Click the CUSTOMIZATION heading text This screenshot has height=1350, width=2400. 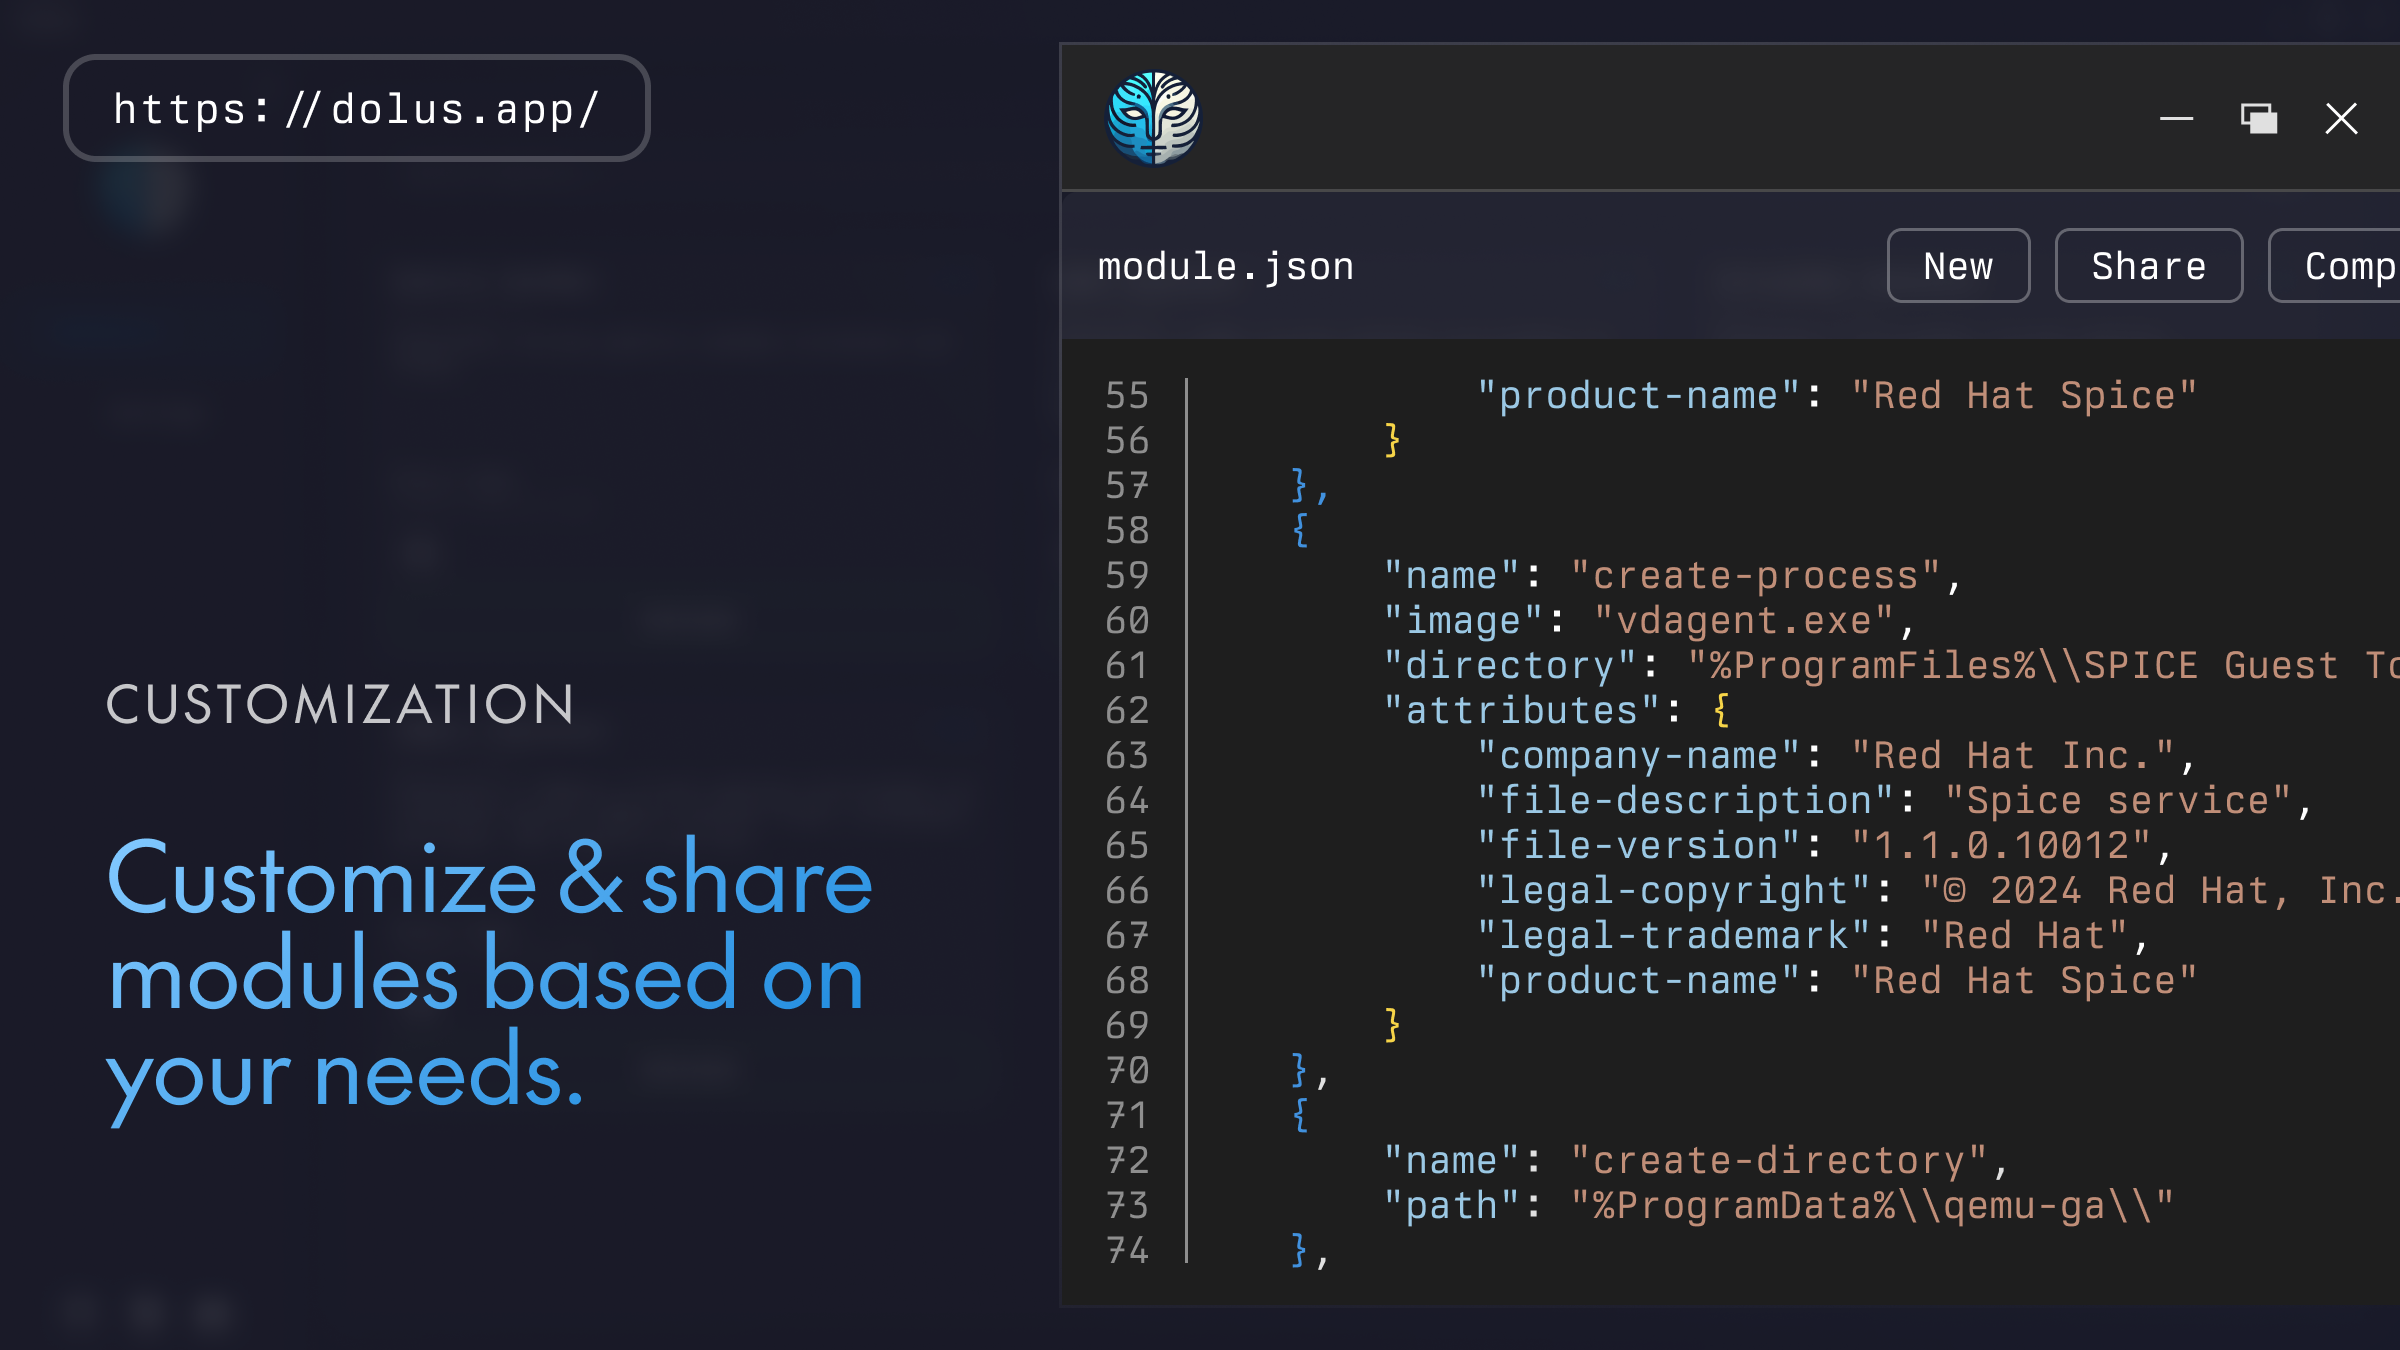coord(340,704)
